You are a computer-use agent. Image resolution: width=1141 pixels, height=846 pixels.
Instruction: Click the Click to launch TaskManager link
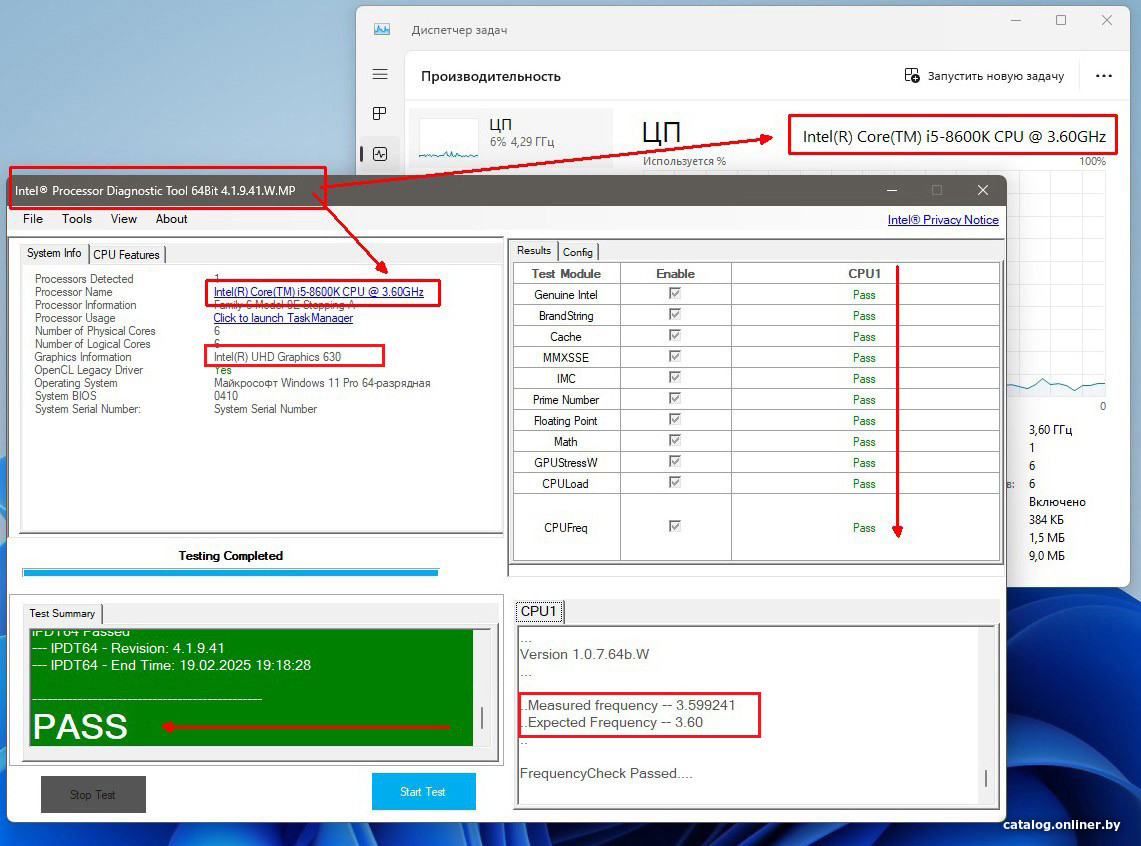point(283,318)
